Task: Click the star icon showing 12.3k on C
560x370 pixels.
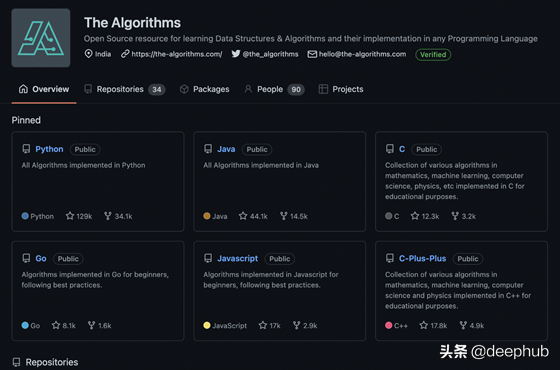Action: coord(415,216)
